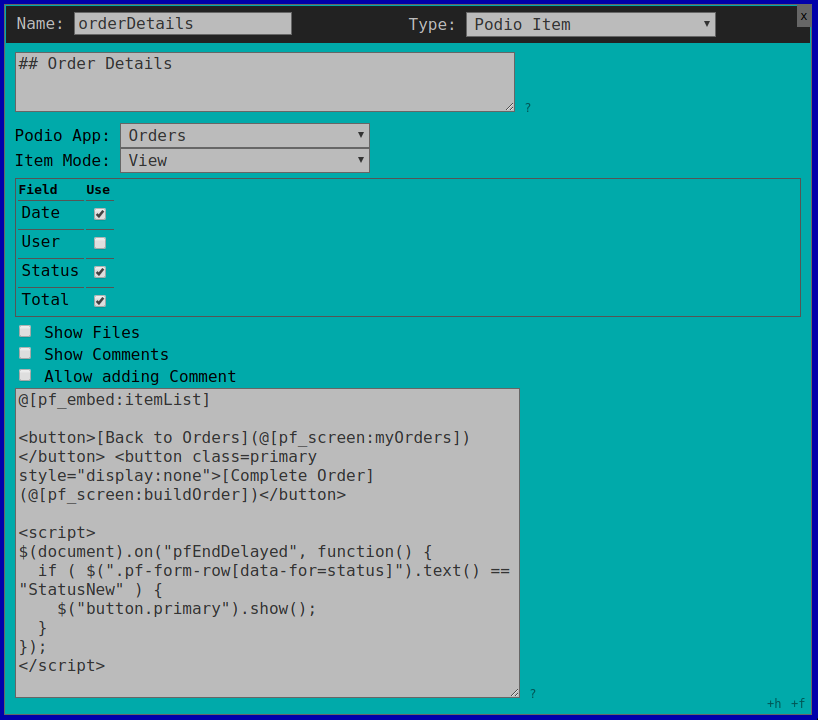Click the header text area with ## Order Details
The height and width of the screenshot is (720, 818).
click(265, 82)
